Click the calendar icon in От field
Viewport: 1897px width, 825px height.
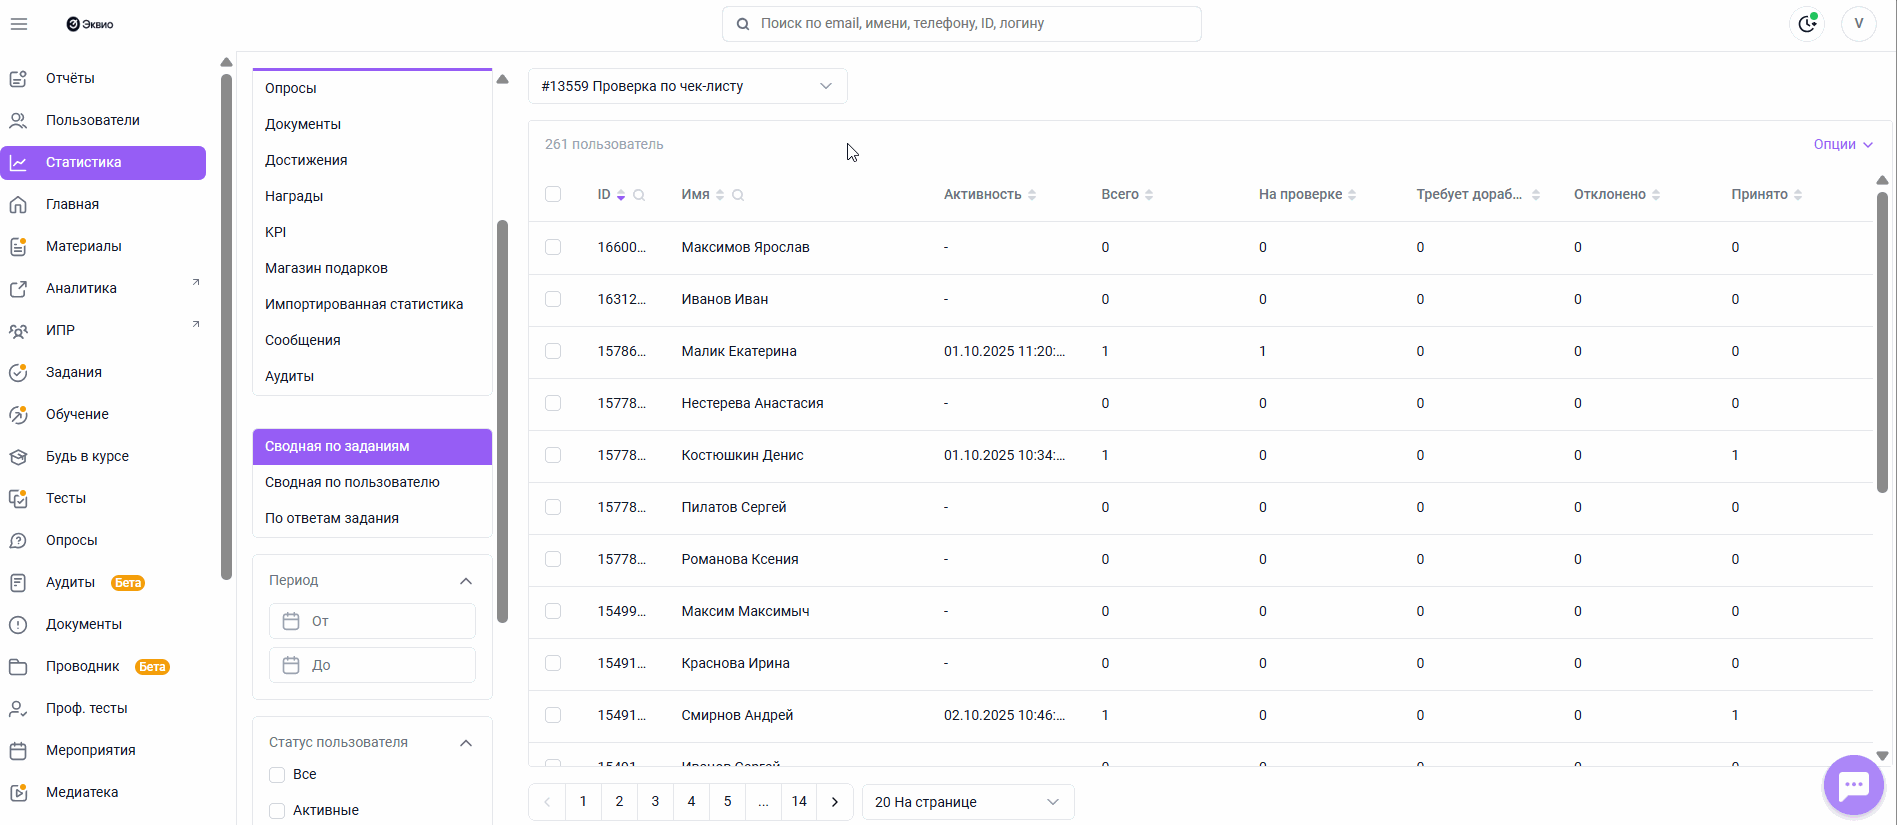coord(291,621)
